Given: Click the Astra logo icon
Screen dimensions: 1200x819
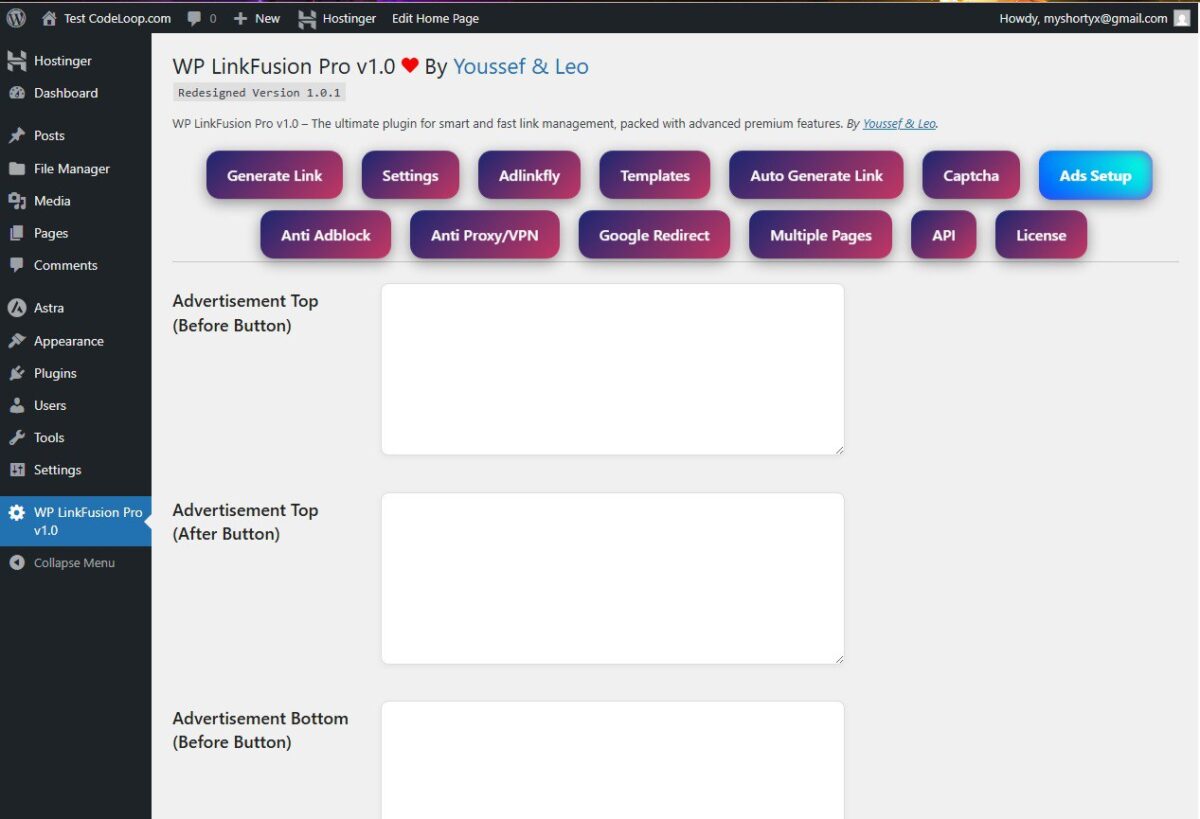Looking at the screenshot, I should (x=17, y=308).
